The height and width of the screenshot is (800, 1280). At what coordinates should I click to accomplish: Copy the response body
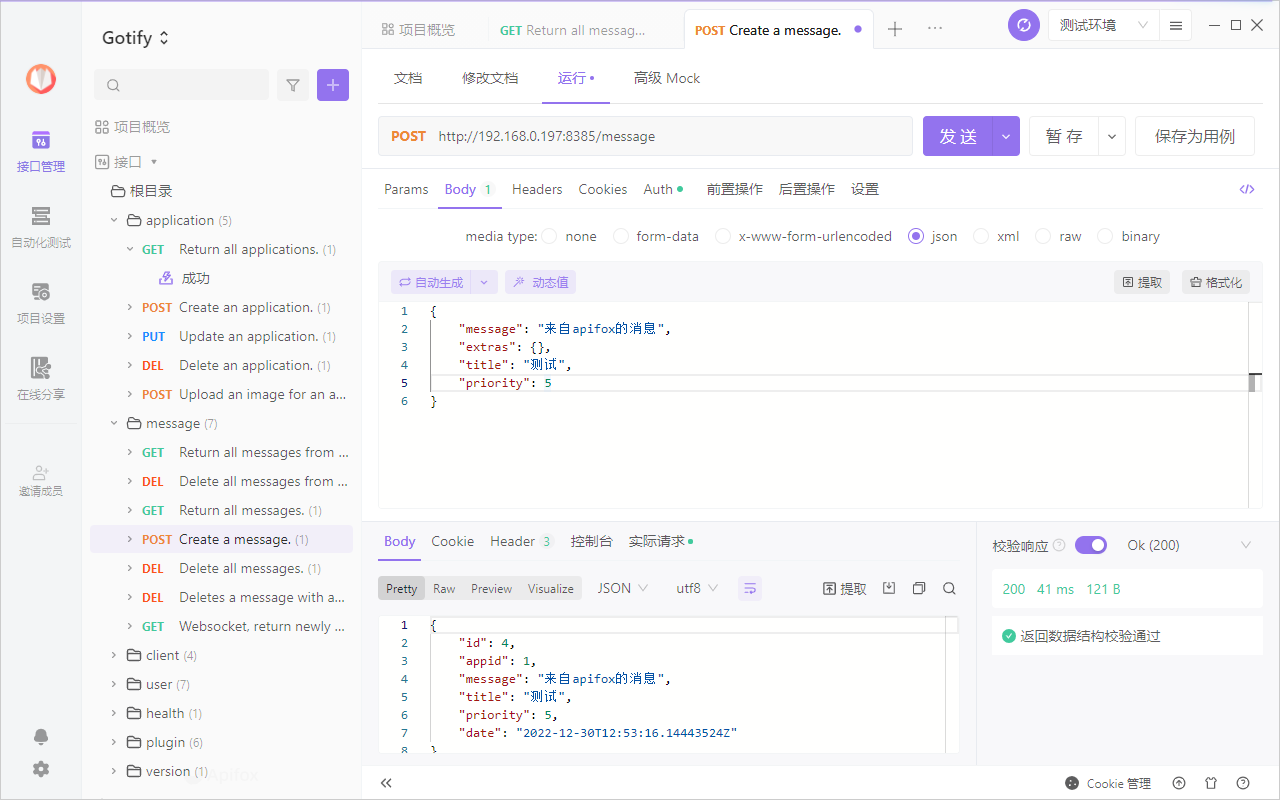(x=919, y=588)
